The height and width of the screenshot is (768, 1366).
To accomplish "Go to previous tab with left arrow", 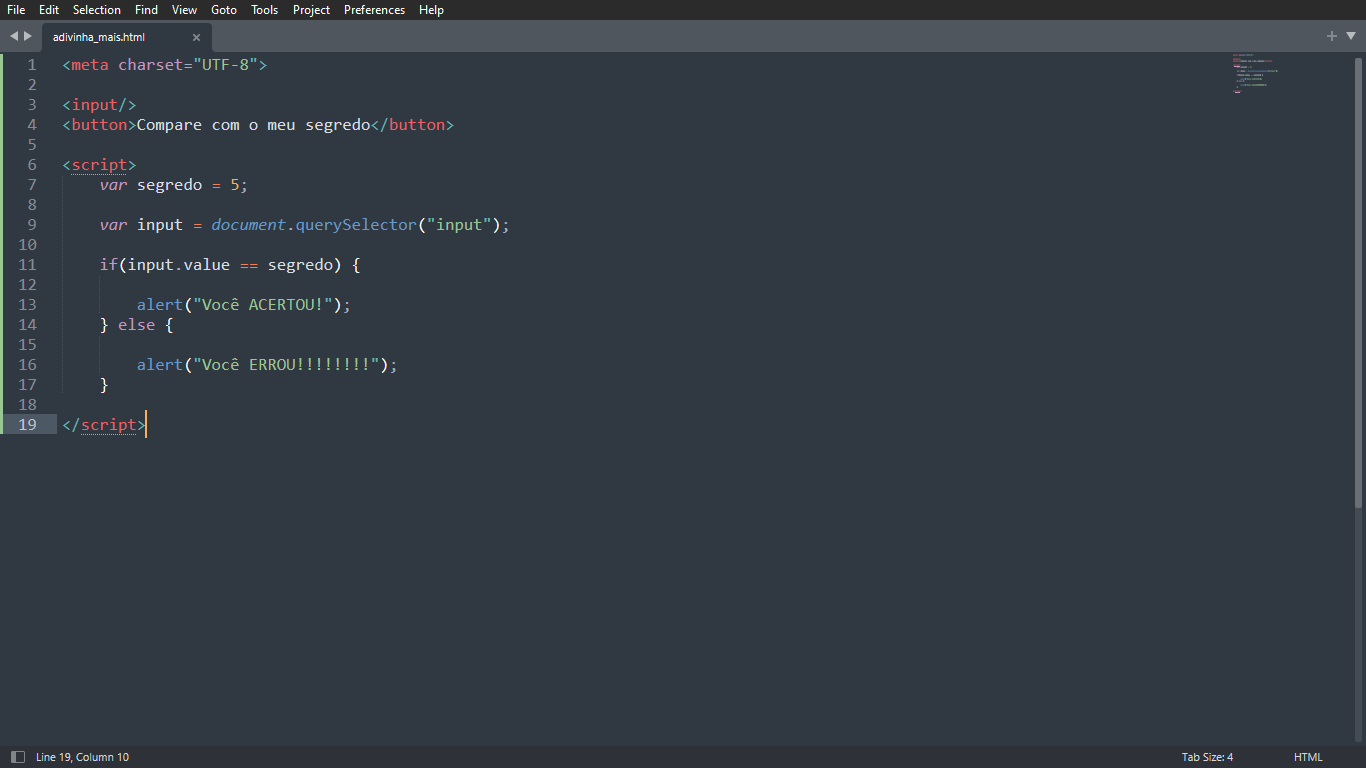I will click(x=14, y=36).
